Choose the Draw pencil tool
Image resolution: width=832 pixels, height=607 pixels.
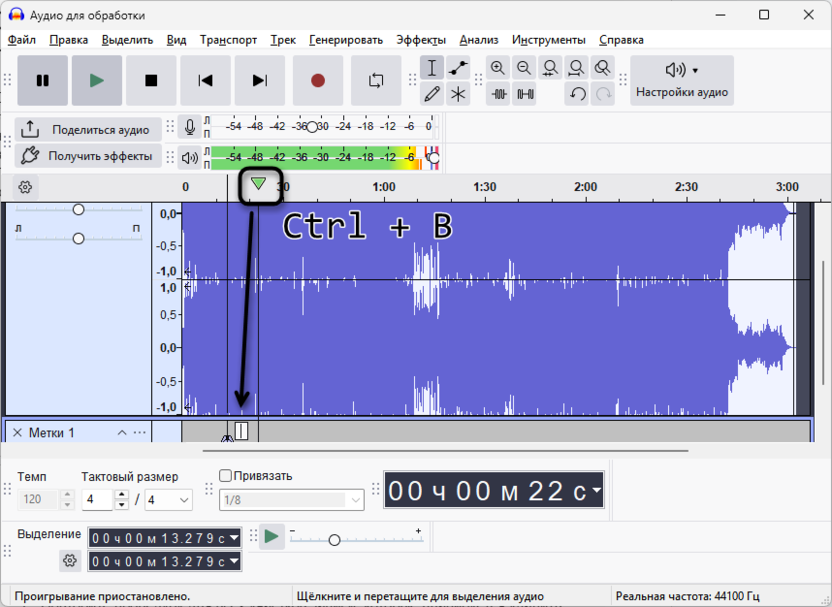coord(432,94)
